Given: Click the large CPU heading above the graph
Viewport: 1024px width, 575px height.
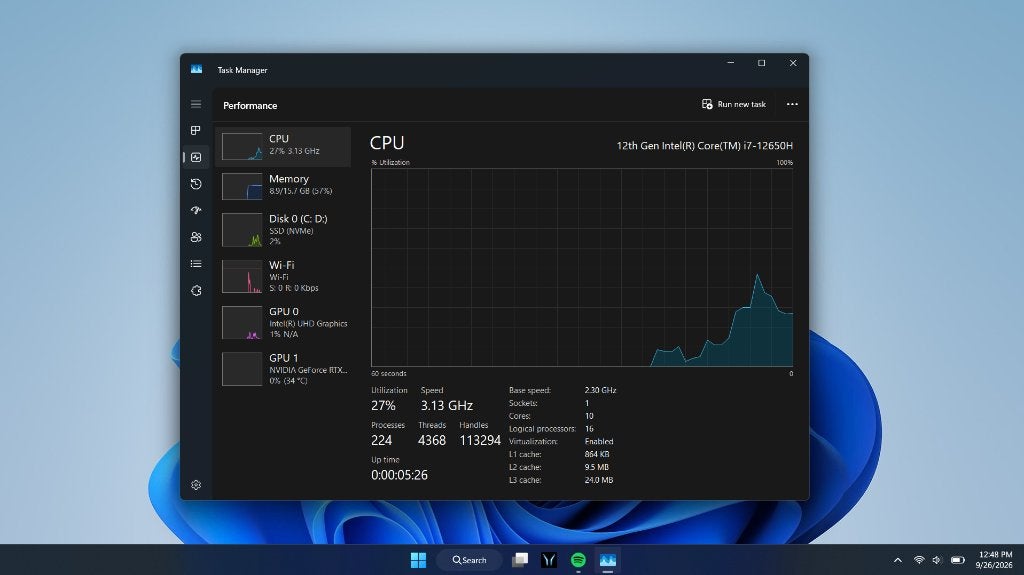Looking at the screenshot, I should tap(387, 143).
